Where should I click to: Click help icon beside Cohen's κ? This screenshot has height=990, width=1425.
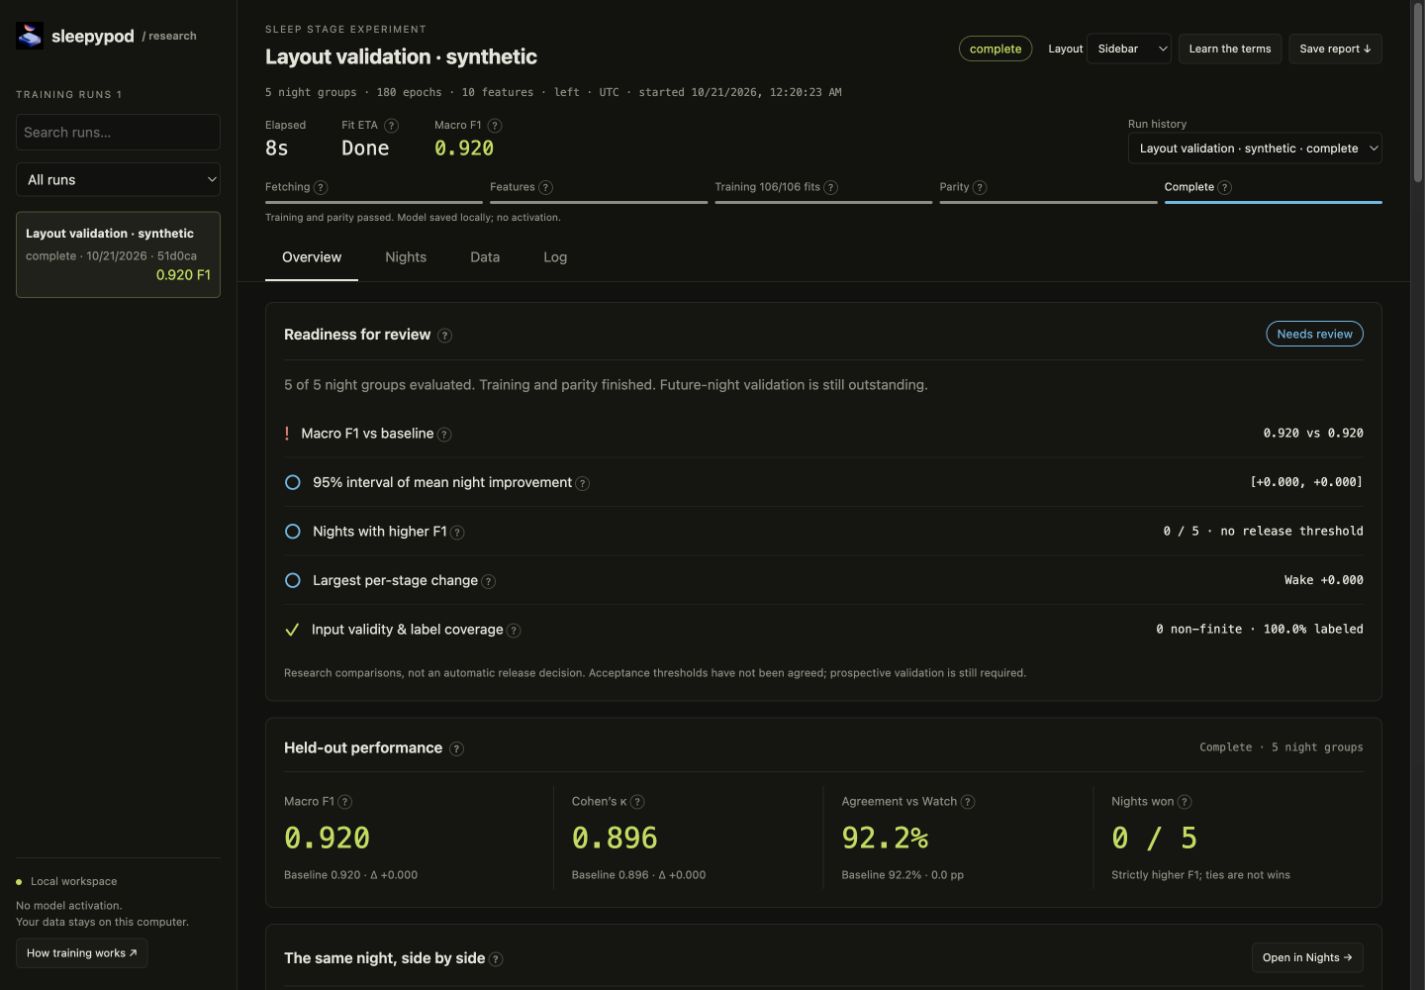click(x=637, y=802)
